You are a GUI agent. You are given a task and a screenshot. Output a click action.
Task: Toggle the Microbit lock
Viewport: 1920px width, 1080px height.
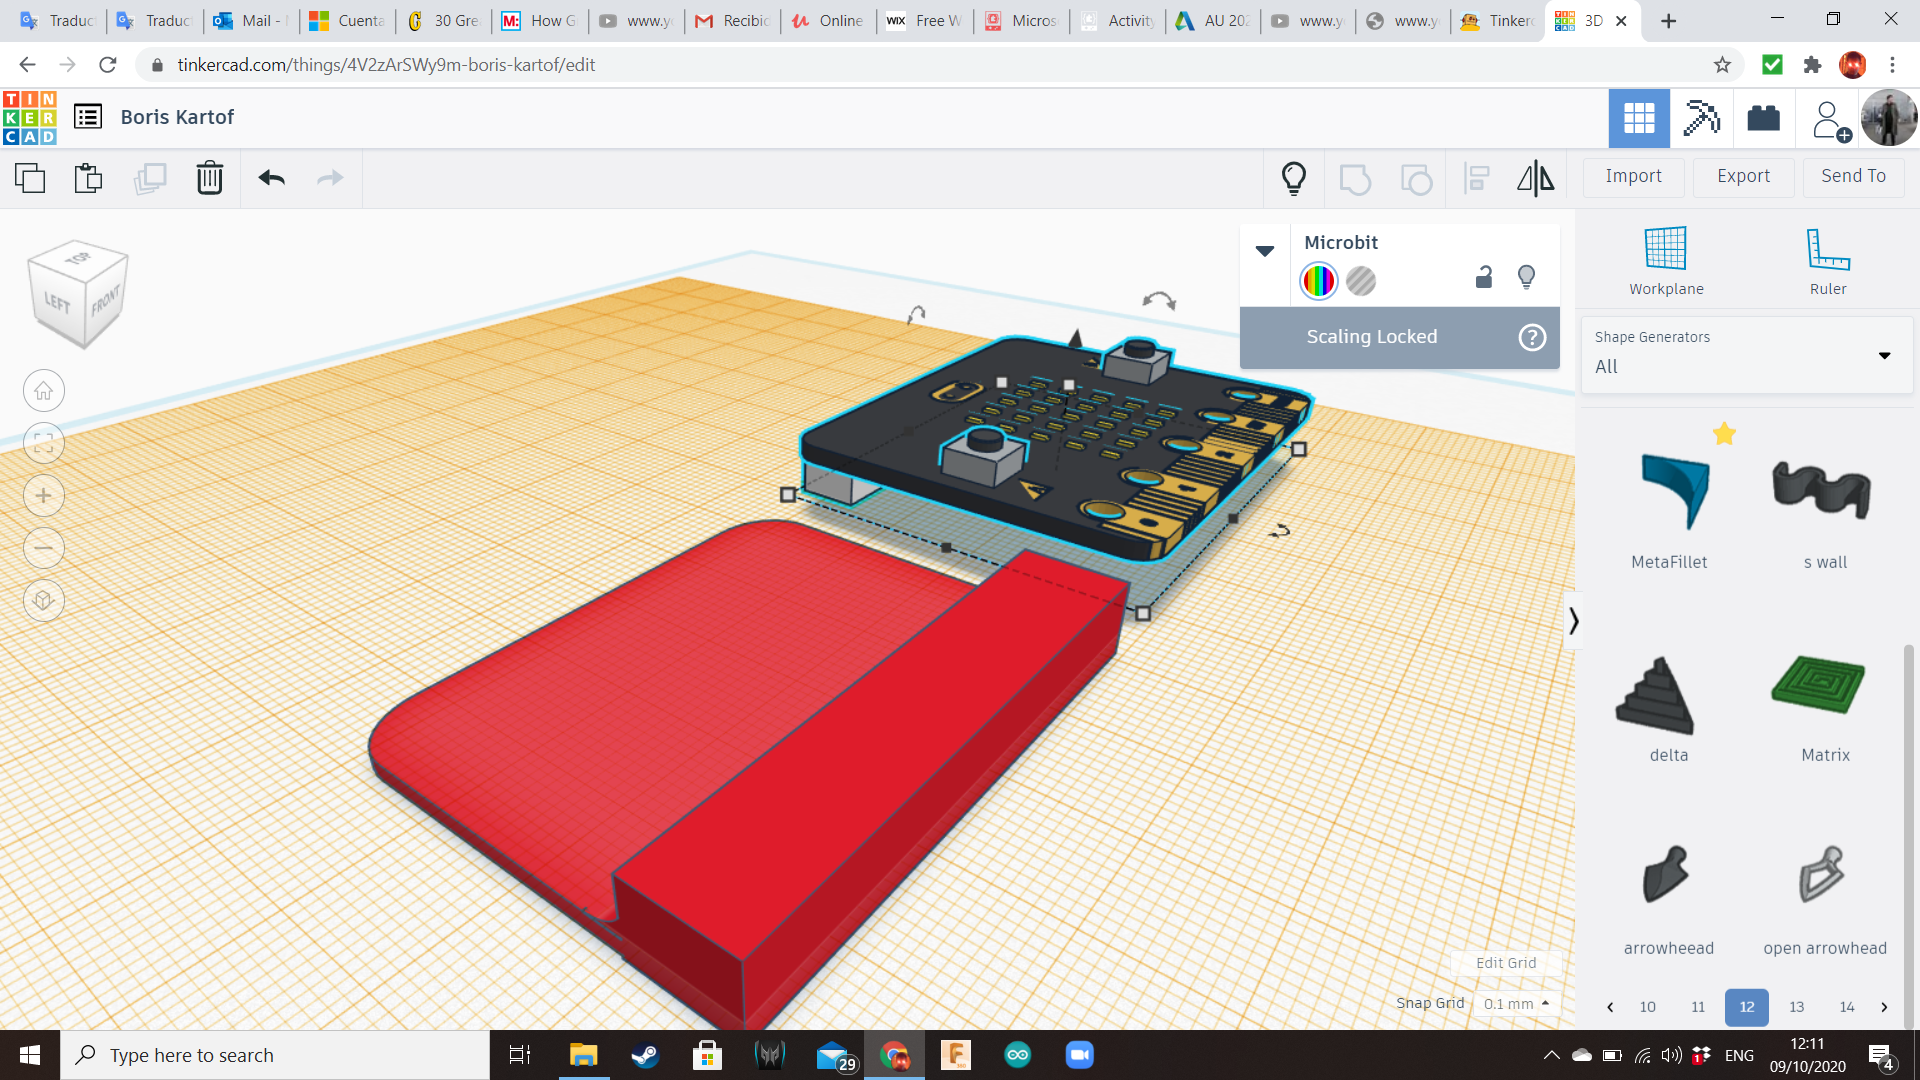[1483, 277]
